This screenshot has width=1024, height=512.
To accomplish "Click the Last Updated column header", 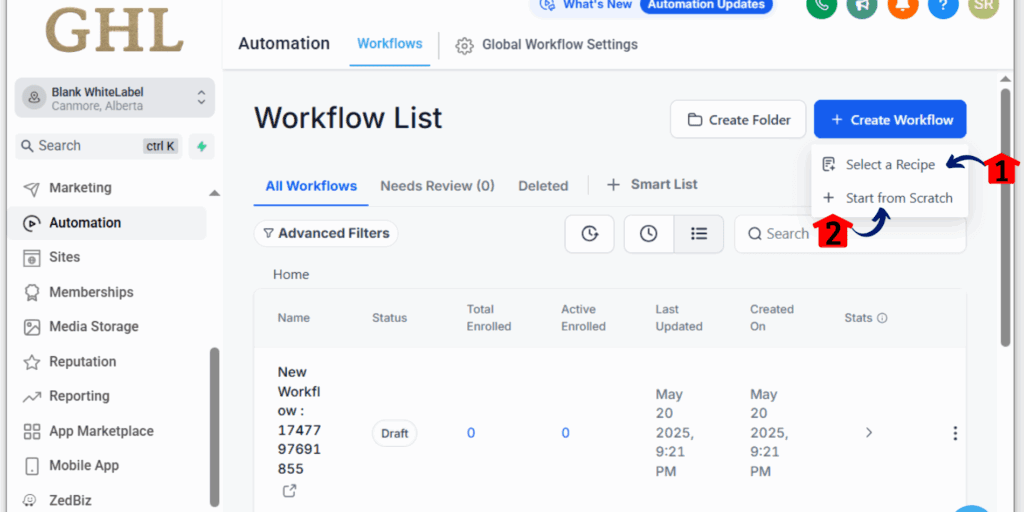I will [x=679, y=318].
